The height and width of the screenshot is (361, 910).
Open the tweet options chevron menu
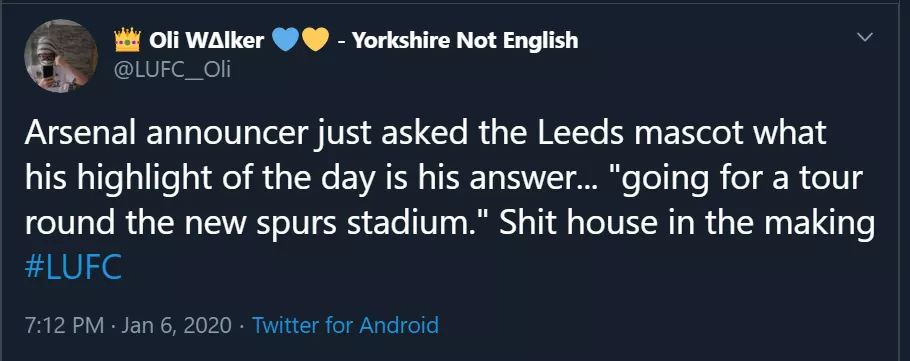tap(865, 38)
